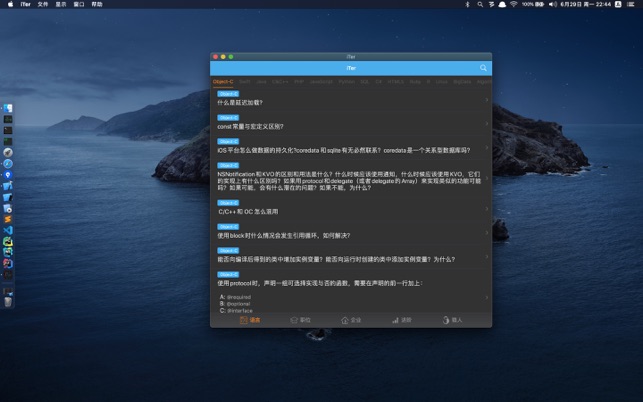Viewport: 643px width, 402px height.
Task: Open the Notification Center list icon
Action: (630, 4)
